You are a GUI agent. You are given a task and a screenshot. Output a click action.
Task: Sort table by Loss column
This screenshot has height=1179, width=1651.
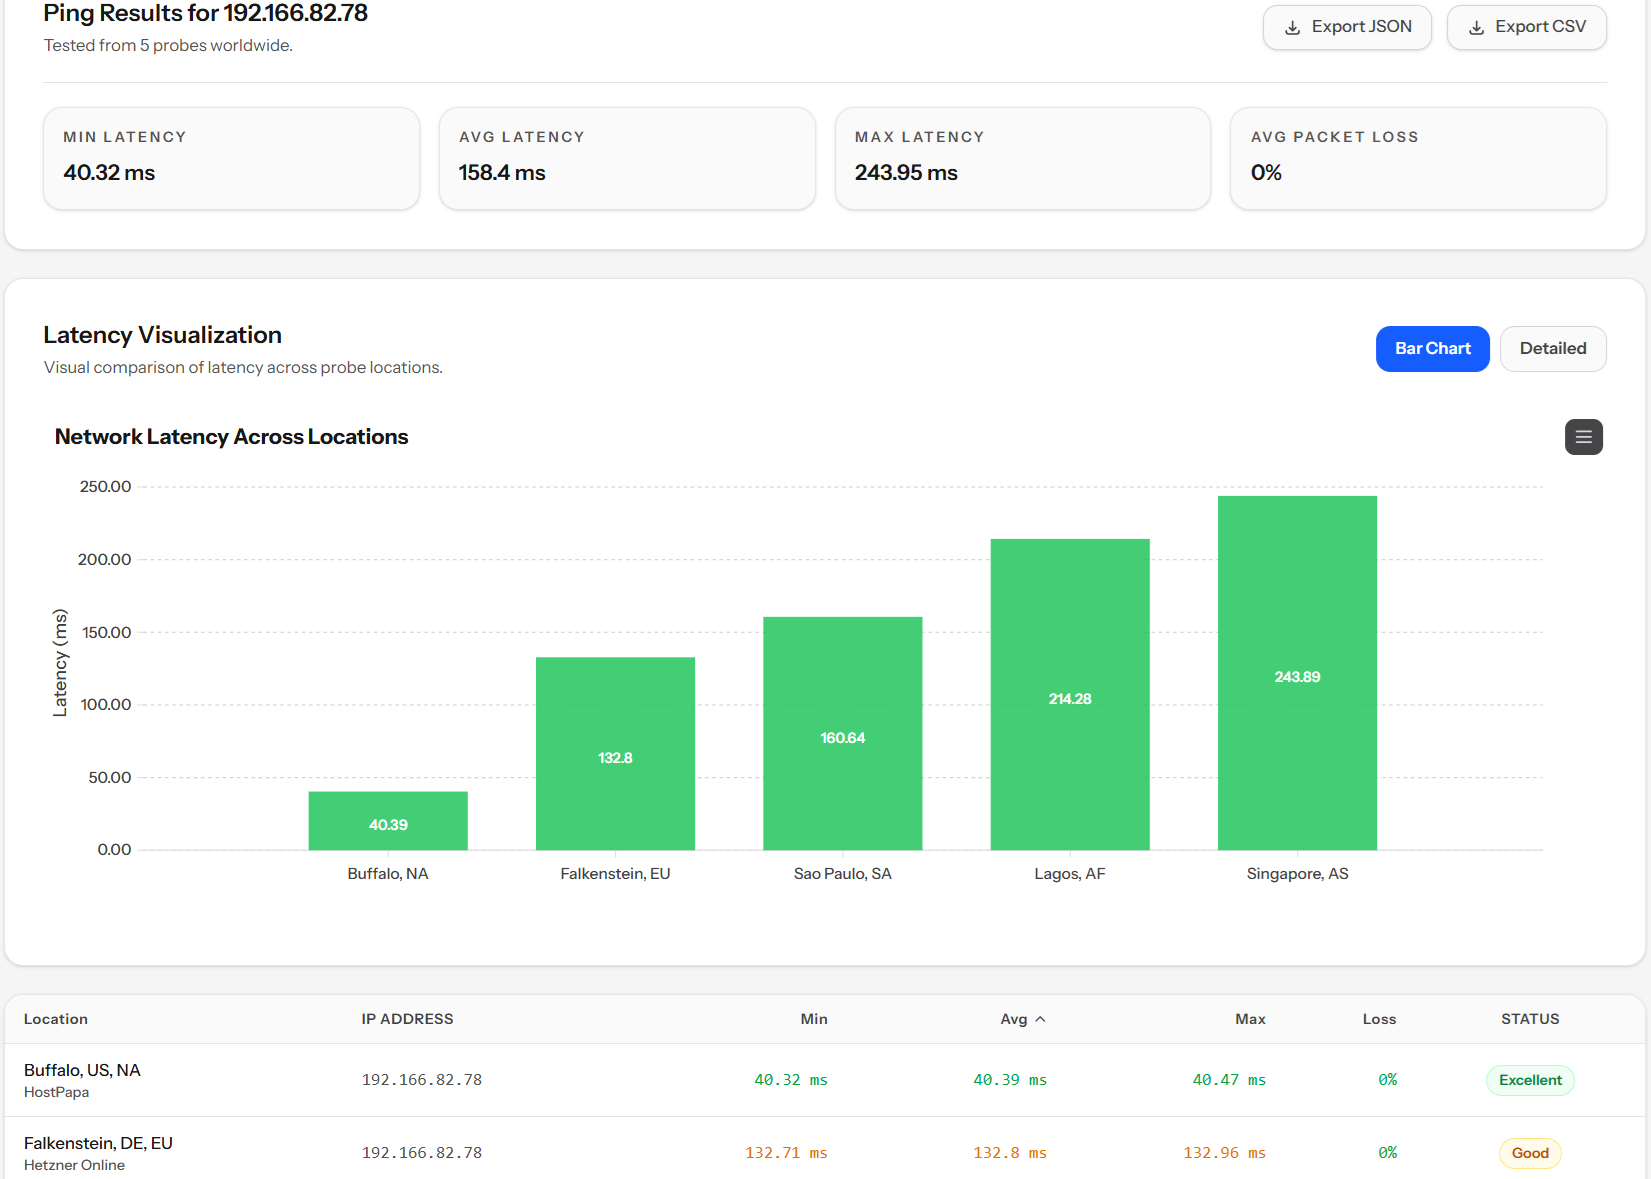click(1379, 1019)
